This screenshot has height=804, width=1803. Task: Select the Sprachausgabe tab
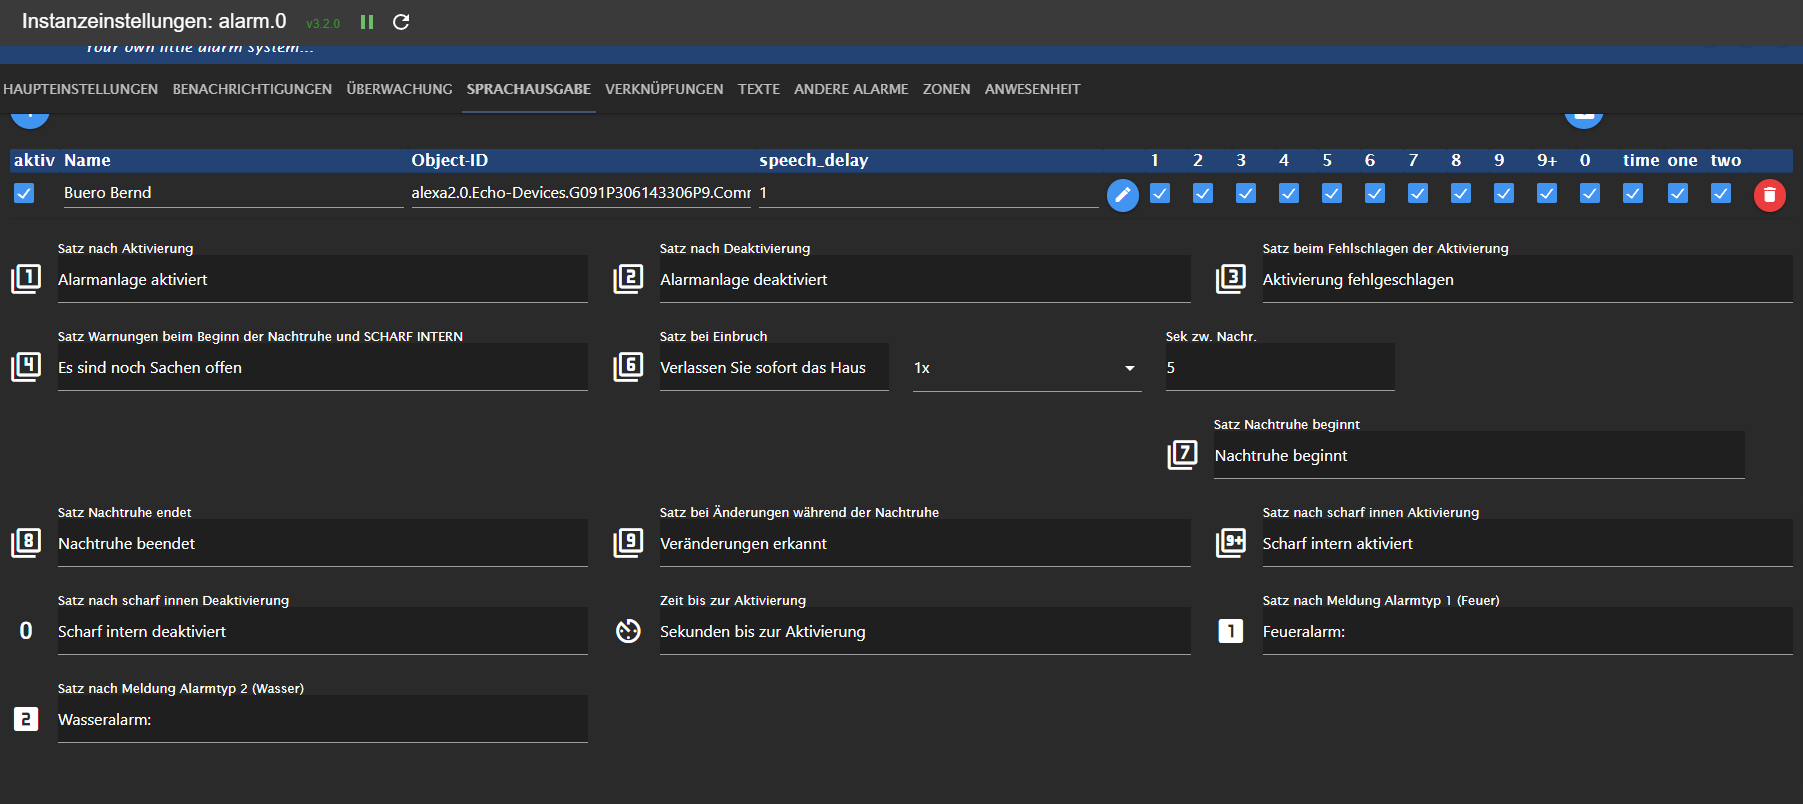[x=528, y=89]
